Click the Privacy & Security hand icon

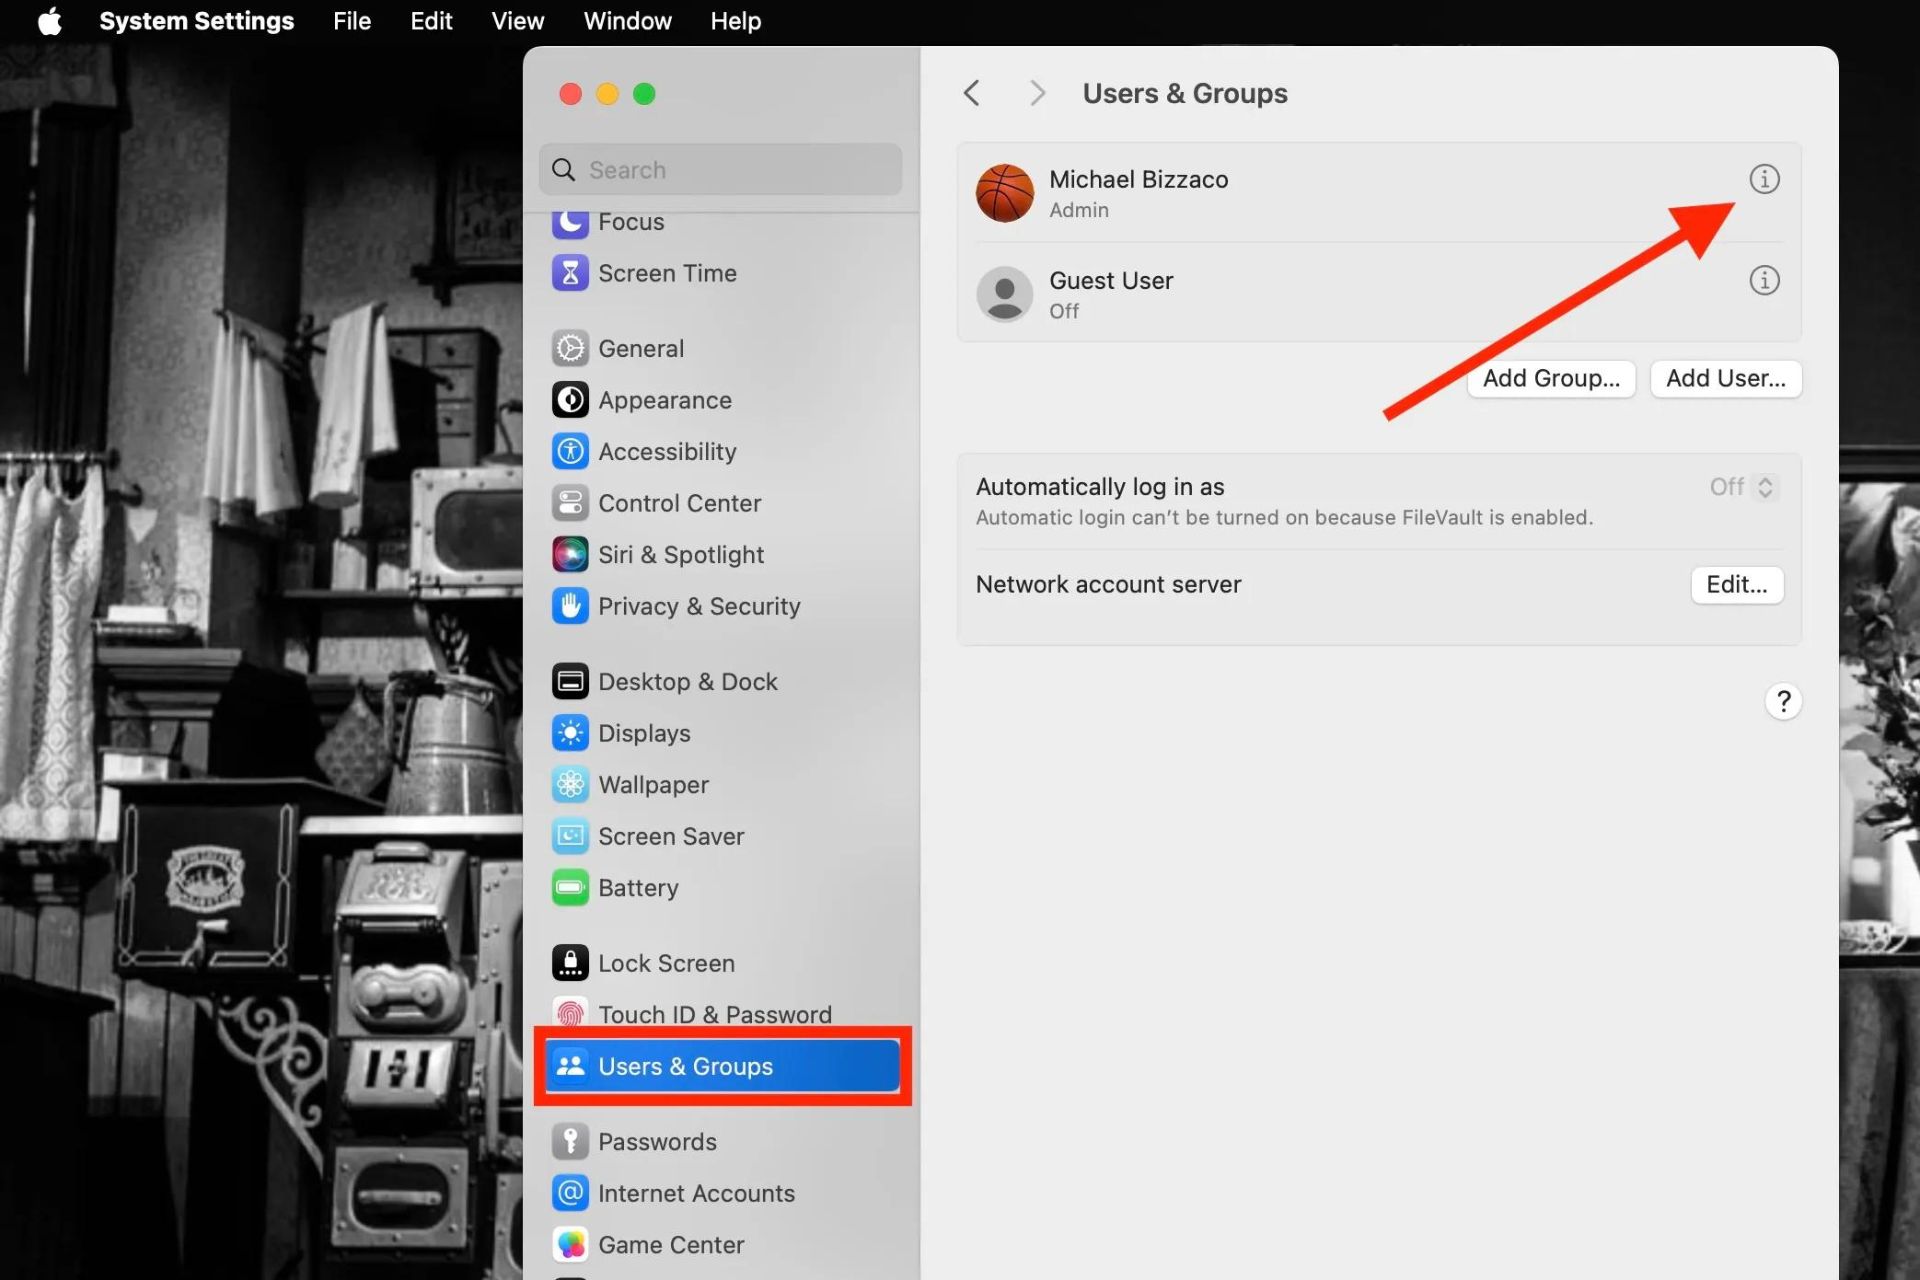tap(570, 606)
